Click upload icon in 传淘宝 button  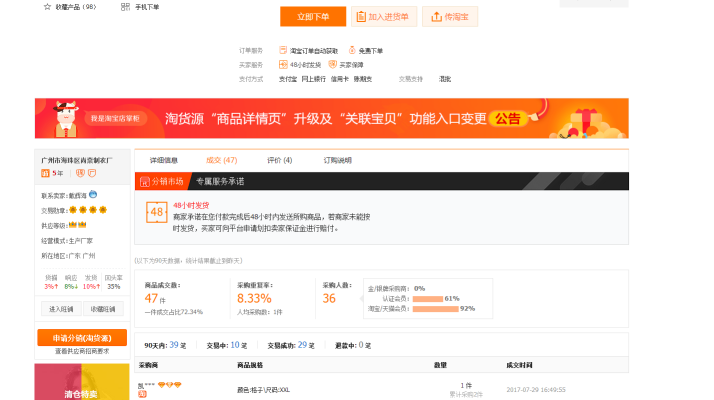coord(436,17)
